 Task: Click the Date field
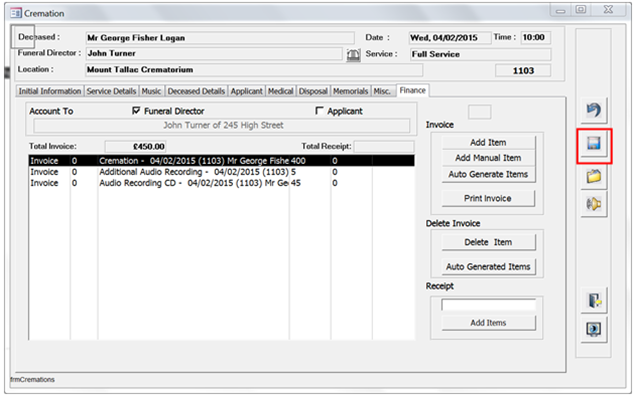(x=450, y=38)
